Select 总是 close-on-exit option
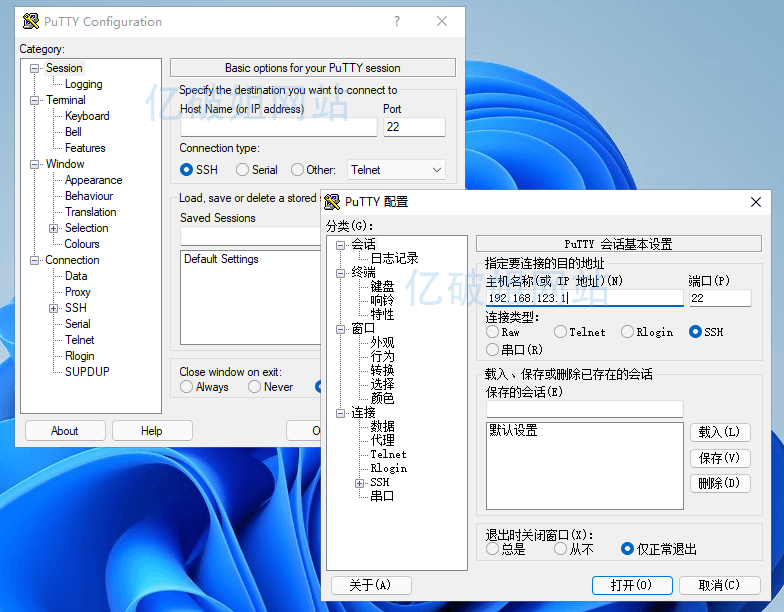 493,549
